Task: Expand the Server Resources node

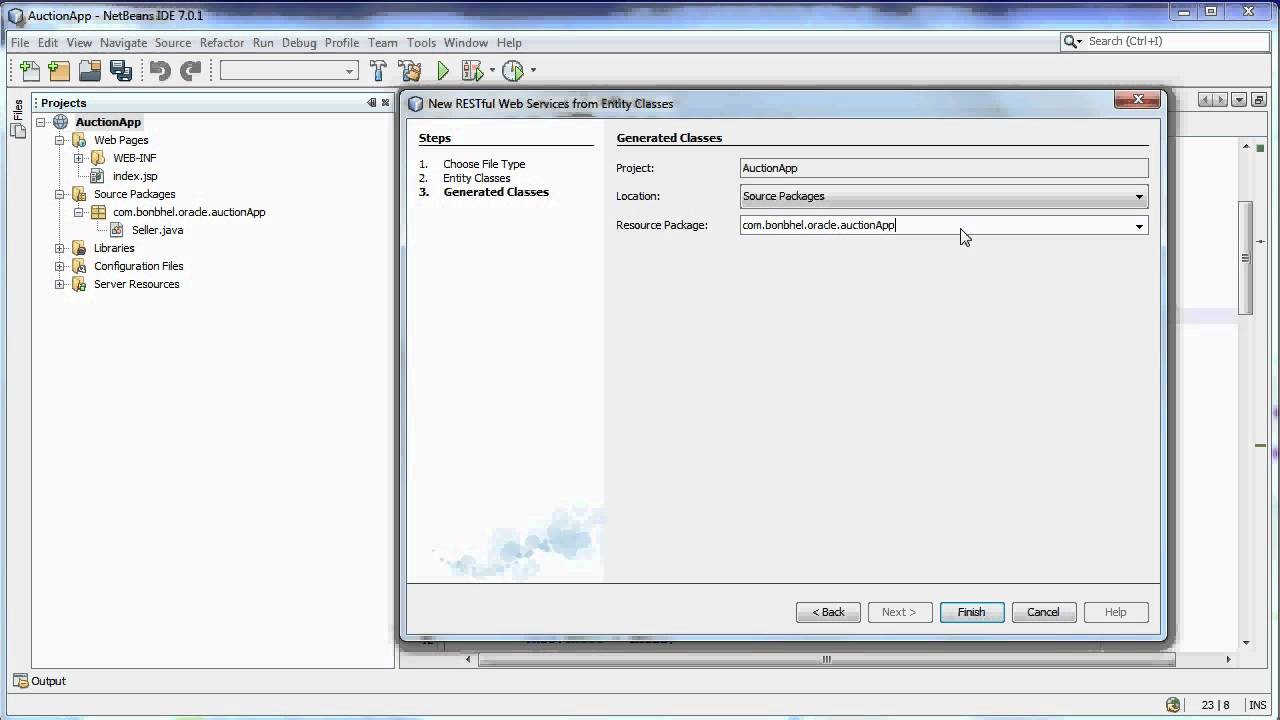Action: point(60,284)
